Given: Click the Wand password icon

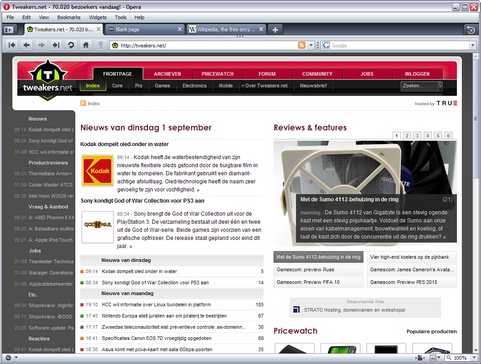Looking at the screenshot, I should point(100,45).
